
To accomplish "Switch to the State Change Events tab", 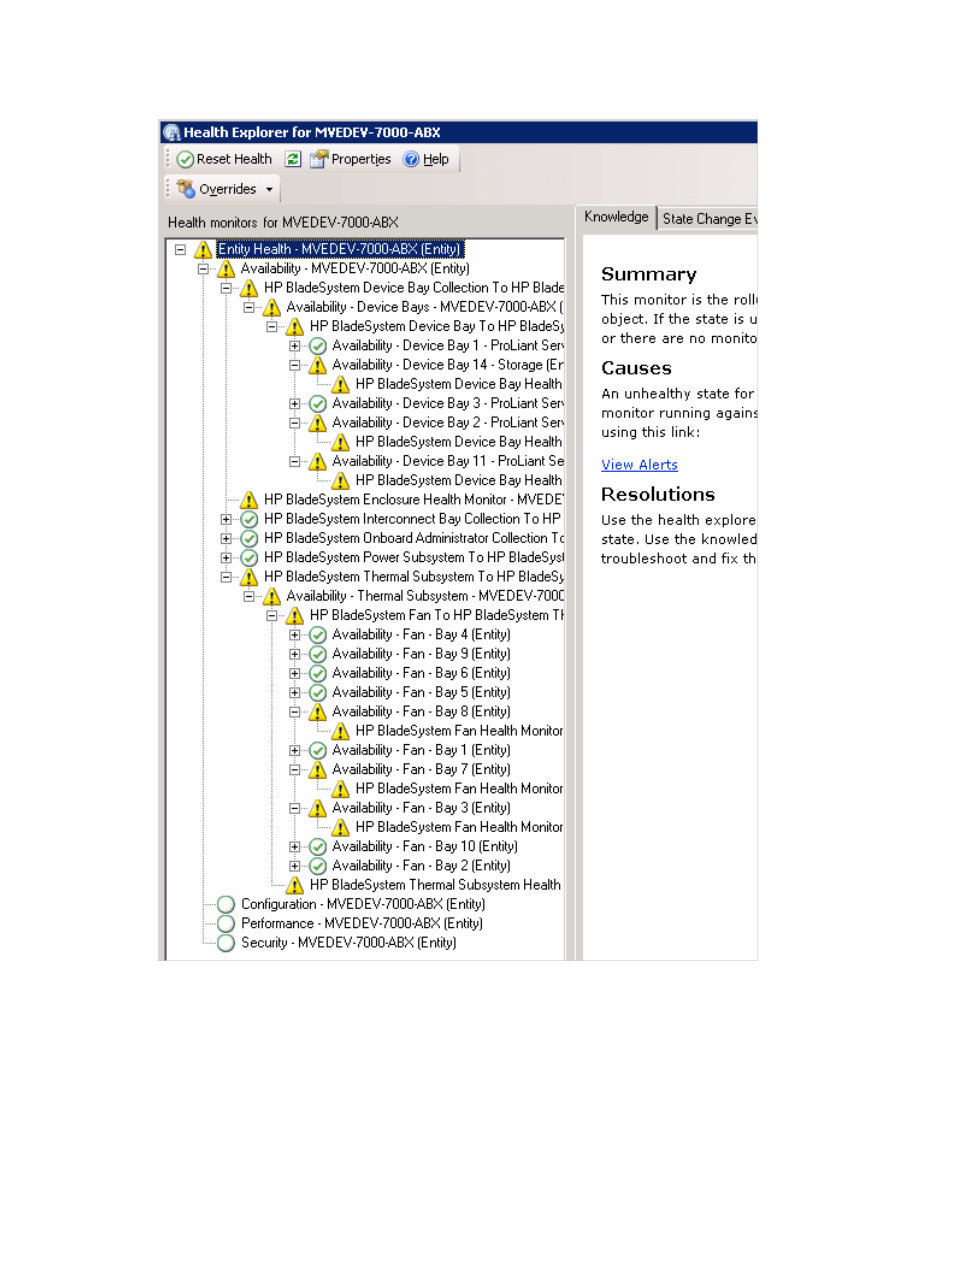I will (708, 218).
